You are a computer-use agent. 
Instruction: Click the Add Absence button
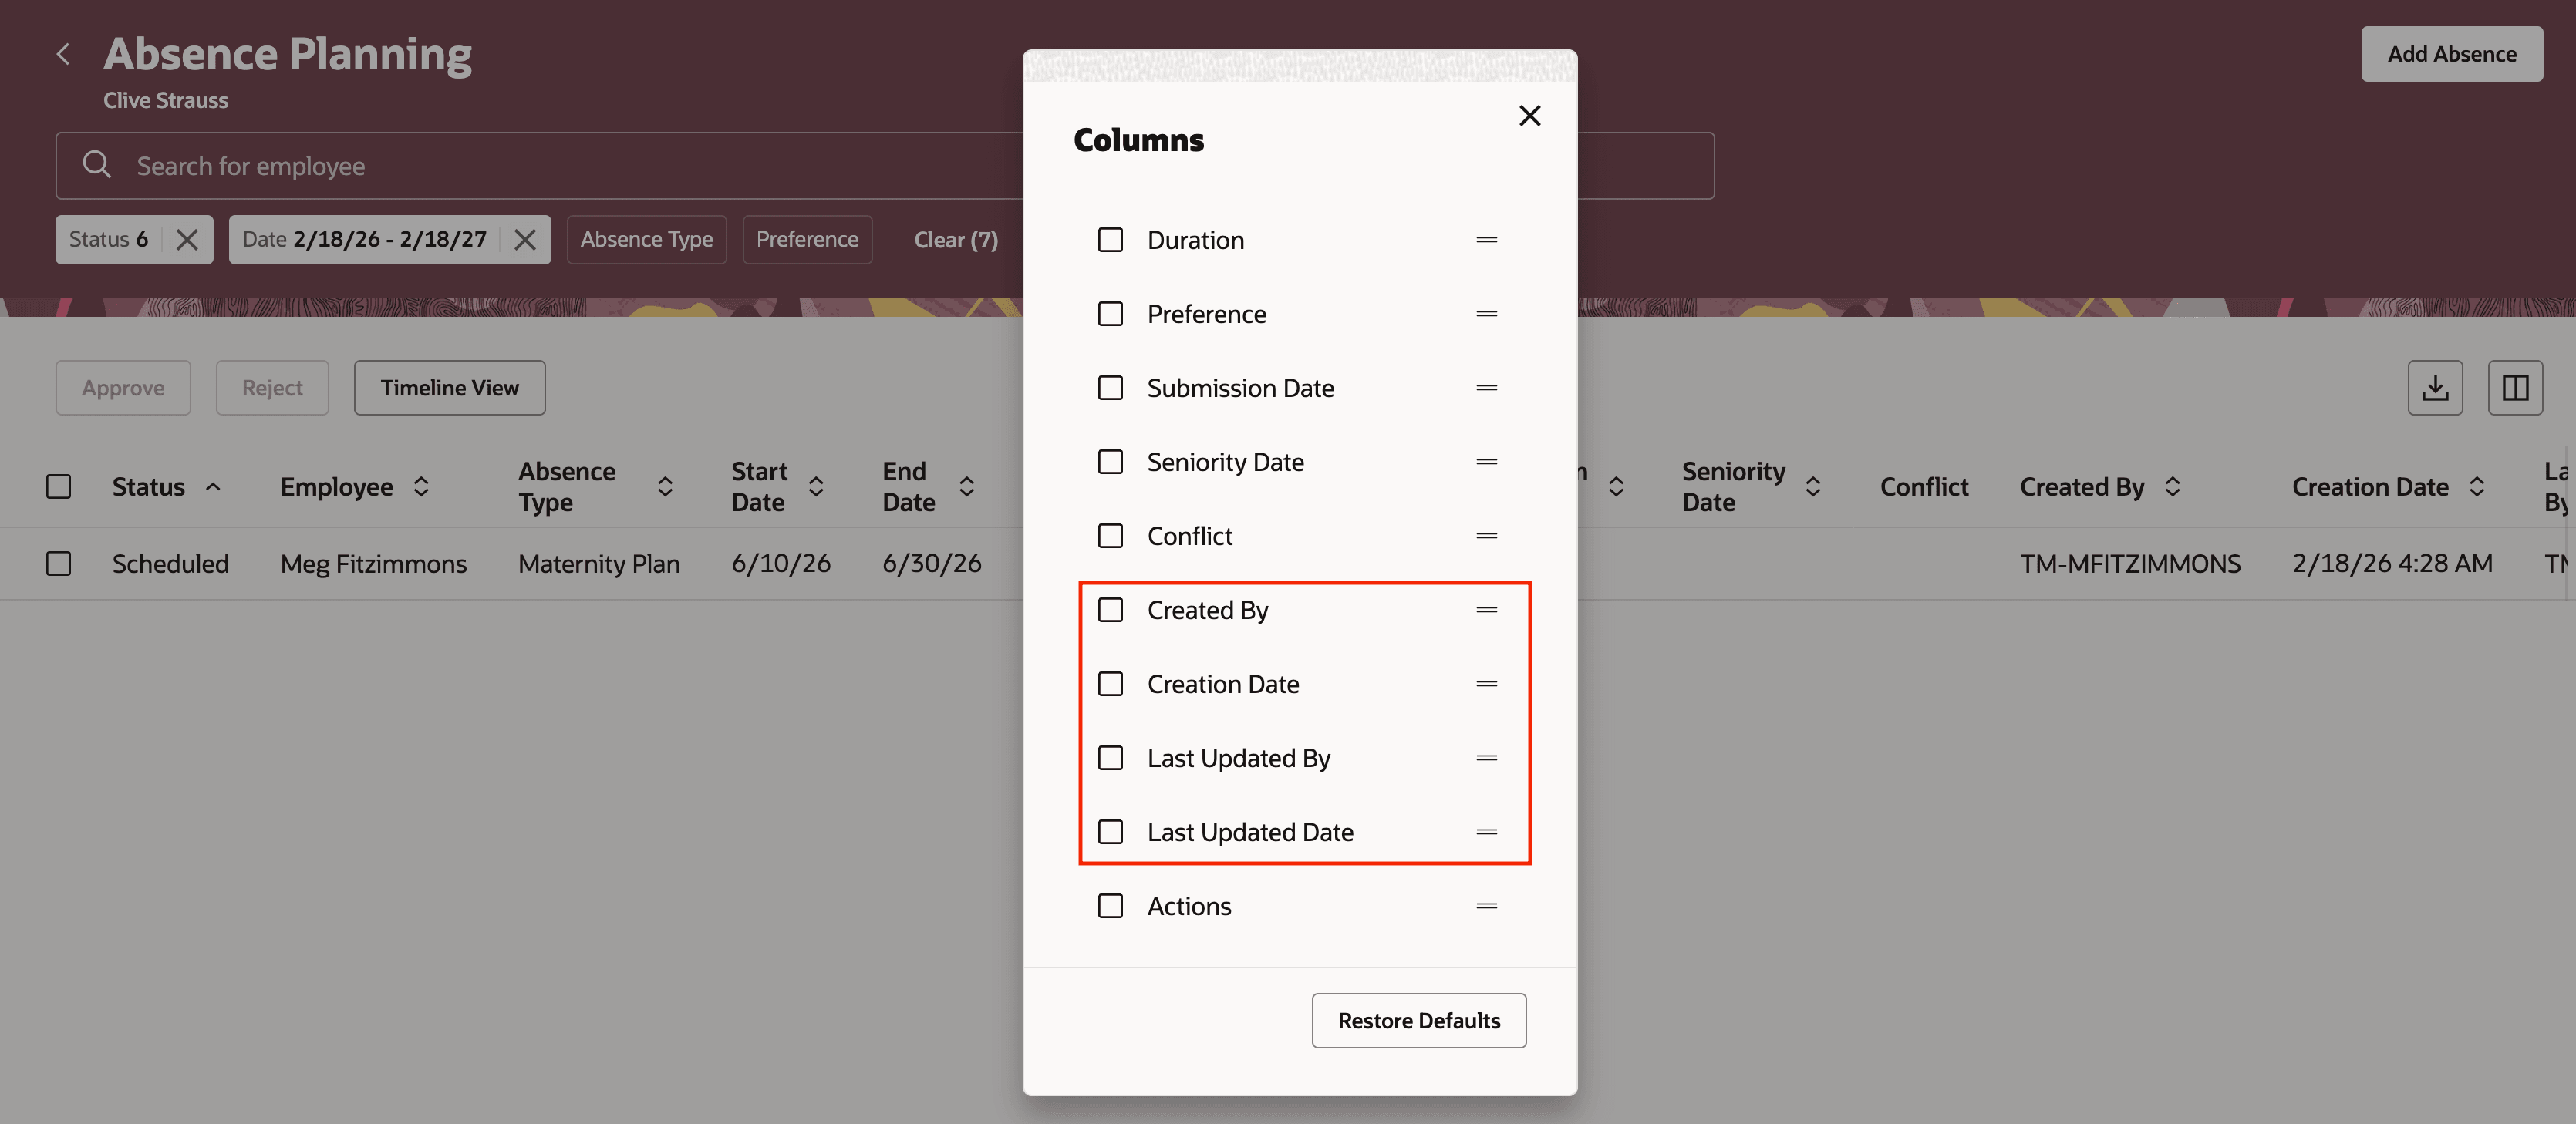pos(2451,53)
